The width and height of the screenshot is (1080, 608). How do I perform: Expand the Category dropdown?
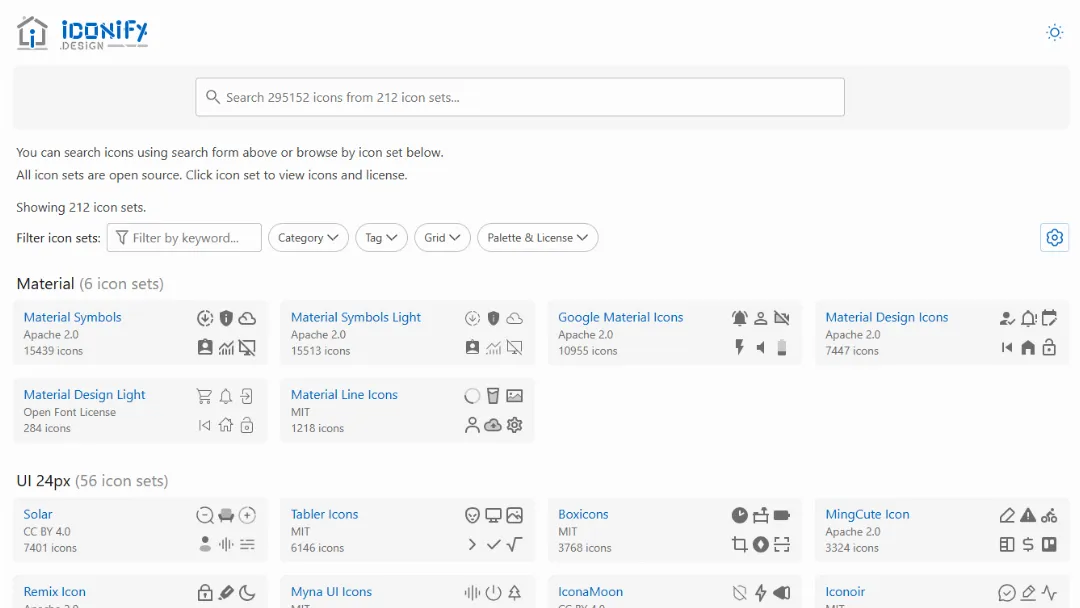[x=308, y=238]
